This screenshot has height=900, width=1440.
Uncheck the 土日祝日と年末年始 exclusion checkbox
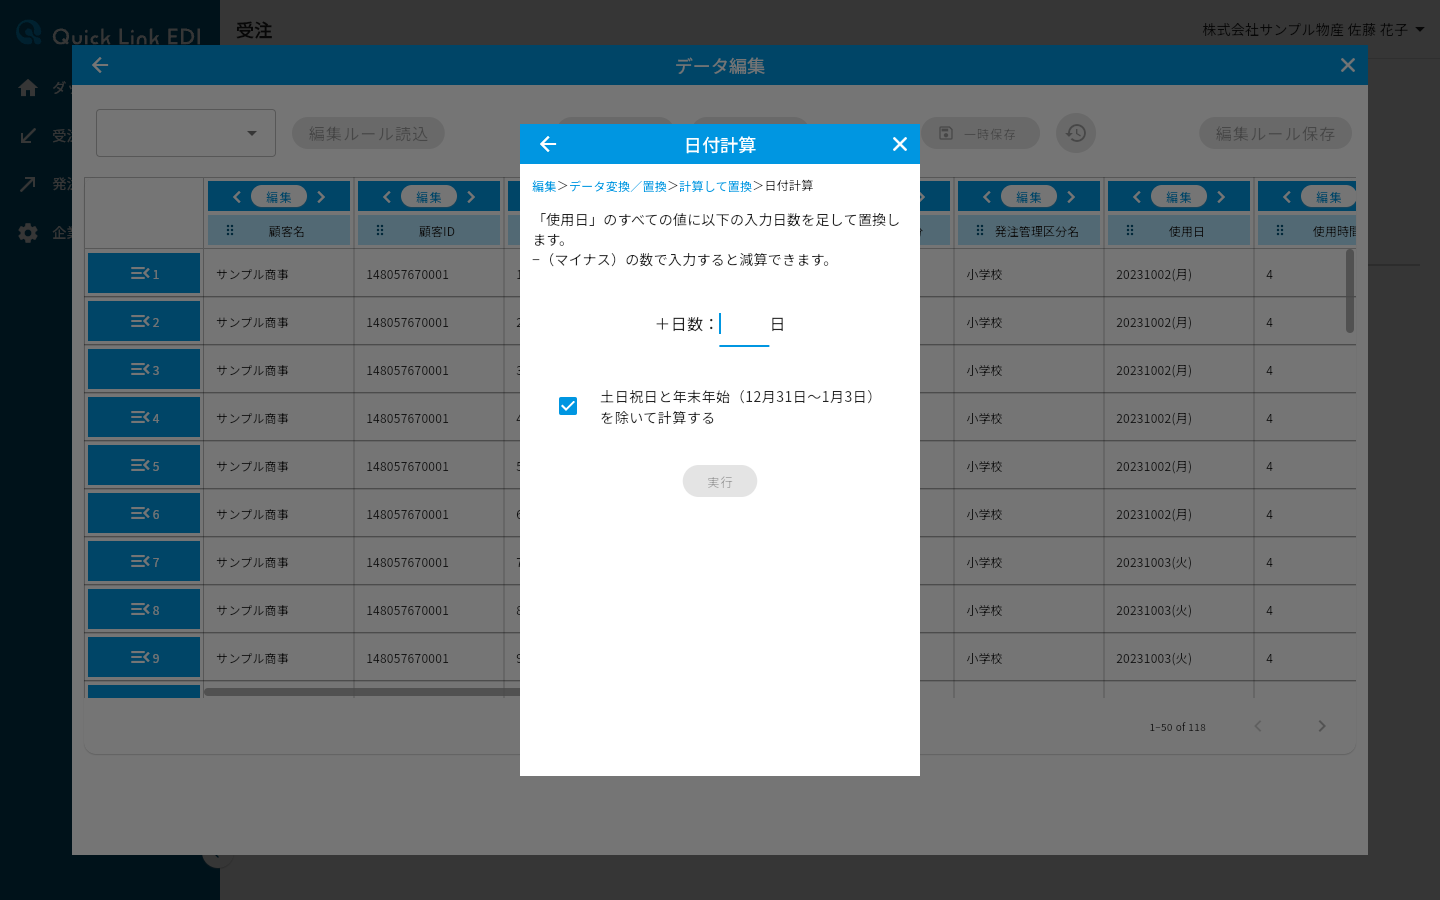click(x=568, y=406)
